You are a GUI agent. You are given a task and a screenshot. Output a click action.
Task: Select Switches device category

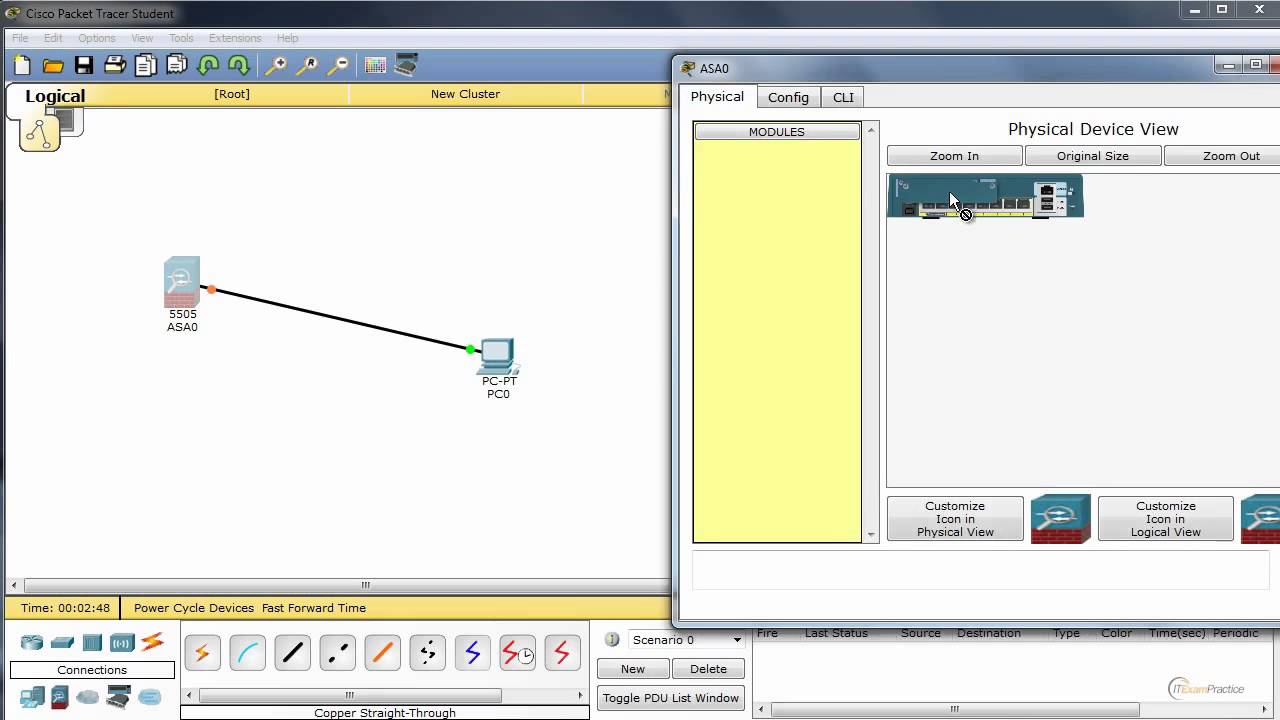(x=62, y=642)
